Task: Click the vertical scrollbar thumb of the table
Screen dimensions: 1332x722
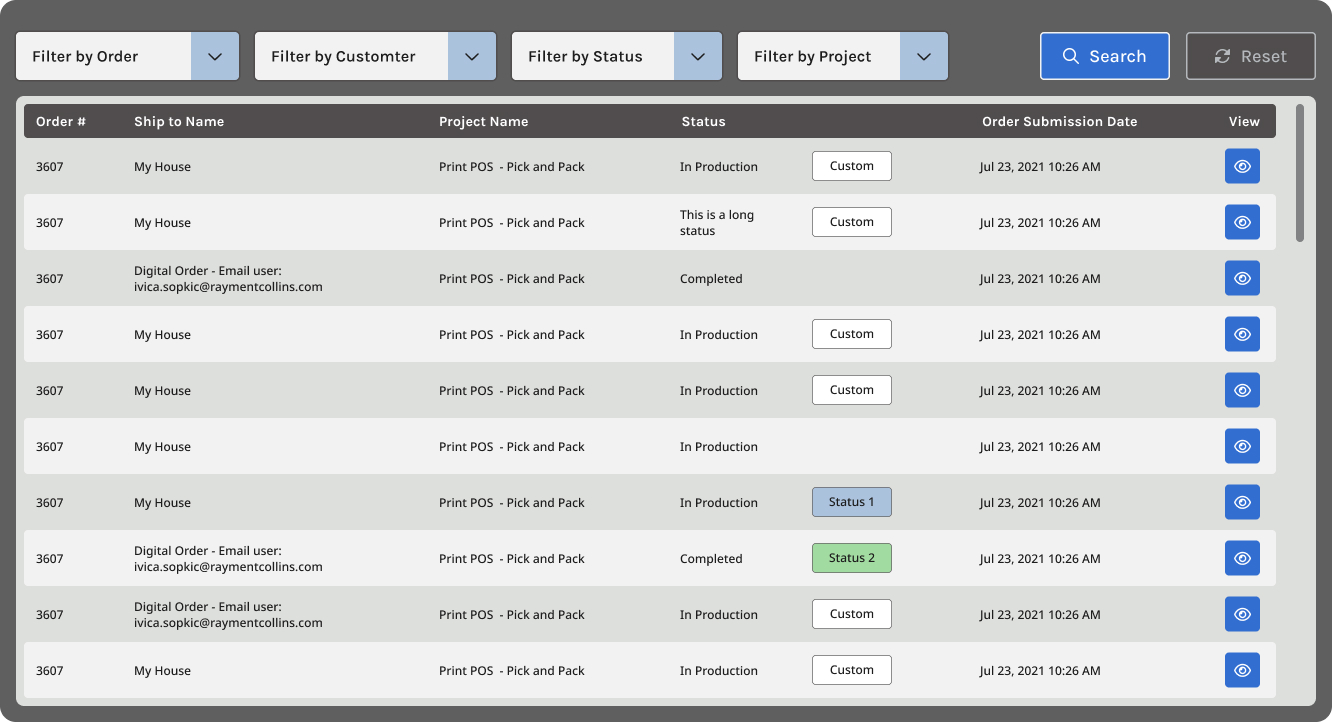Action: pyautogui.click(x=1300, y=173)
